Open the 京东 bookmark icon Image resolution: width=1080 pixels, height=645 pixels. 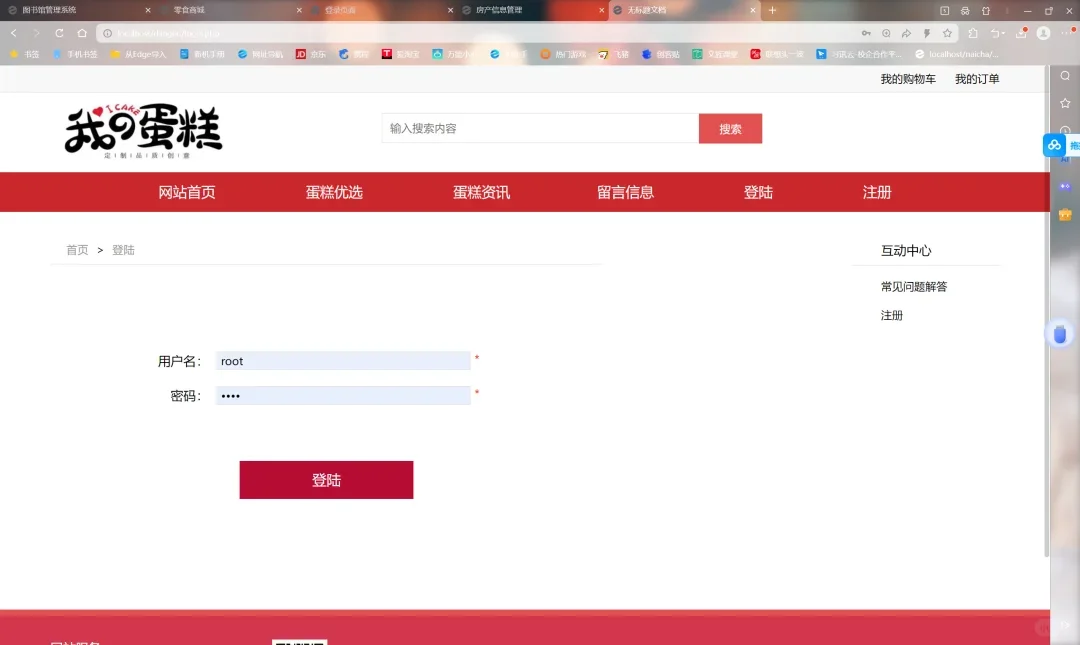pyautogui.click(x=302, y=55)
